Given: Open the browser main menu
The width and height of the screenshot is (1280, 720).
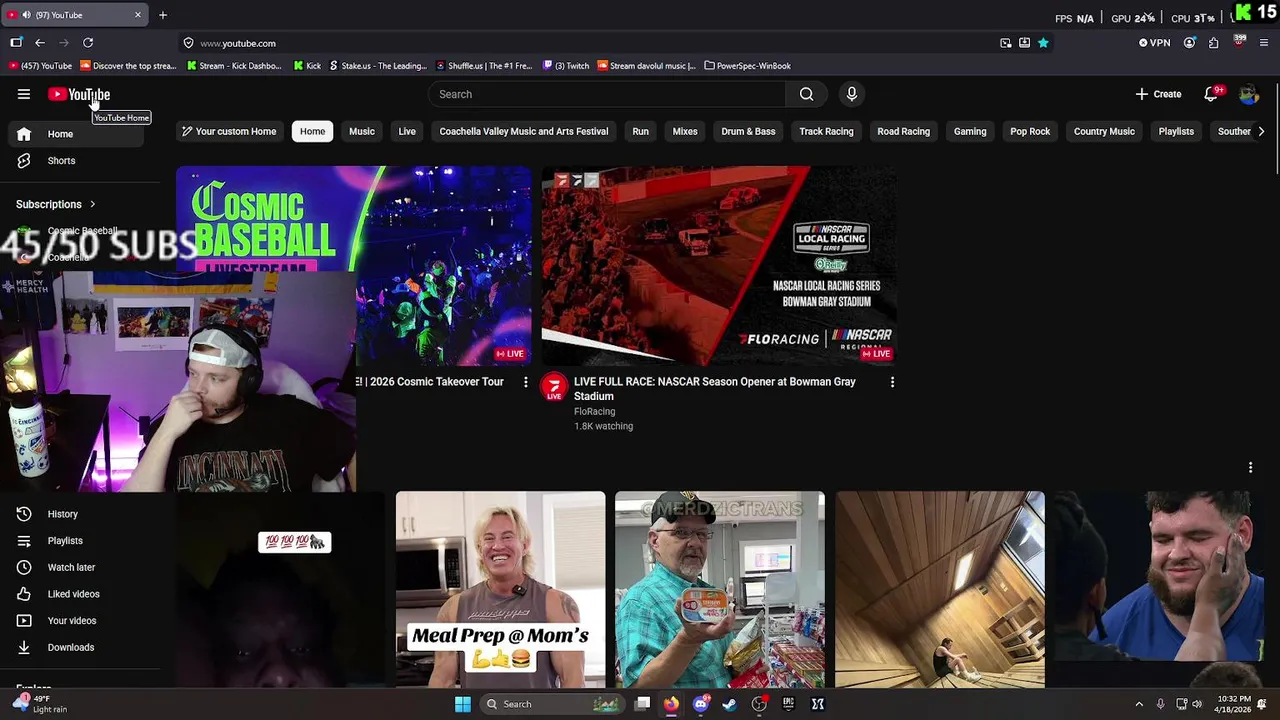Looking at the screenshot, I should click(x=1264, y=43).
